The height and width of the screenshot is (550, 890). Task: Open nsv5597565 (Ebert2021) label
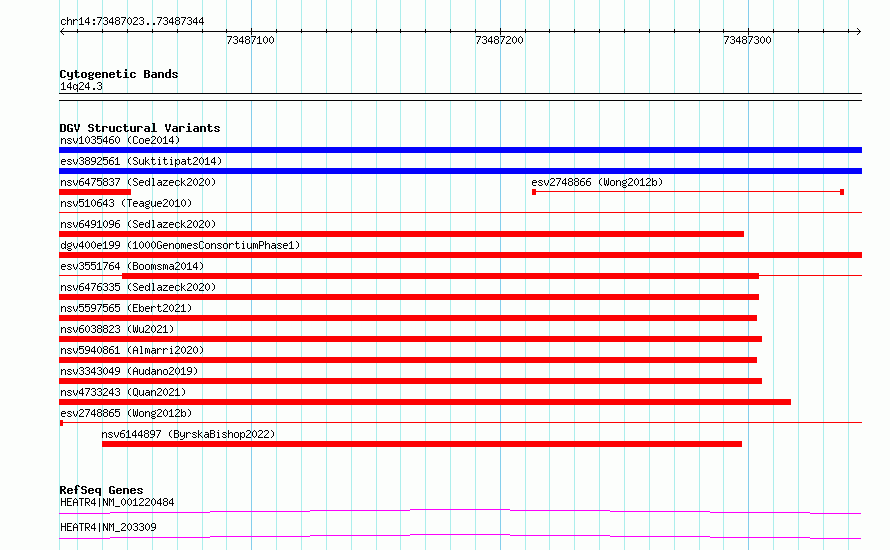(126, 308)
